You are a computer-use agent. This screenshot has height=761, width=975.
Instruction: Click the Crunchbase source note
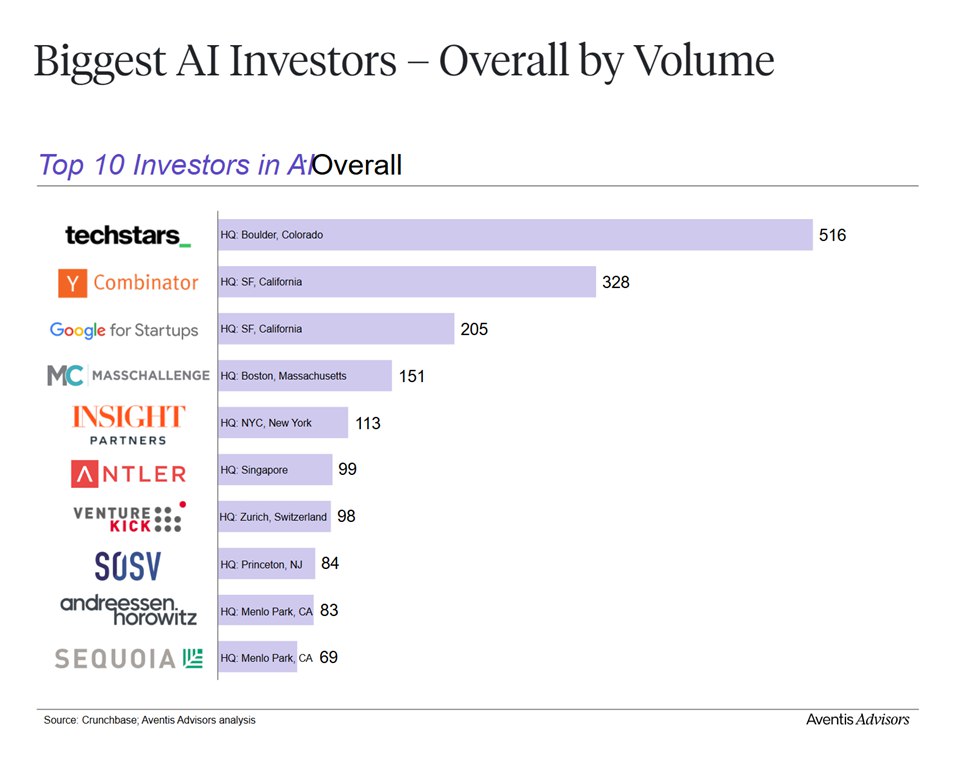(x=149, y=720)
